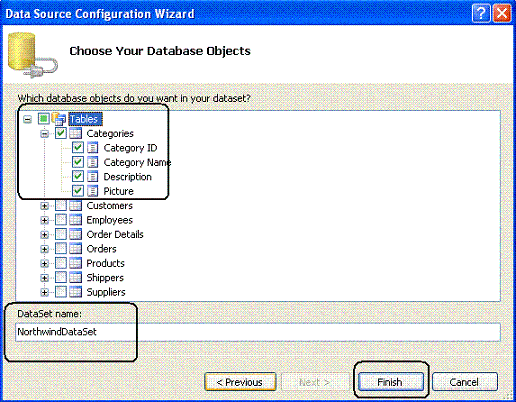Collapse the Categories tree node
Image resolution: width=516 pixels, height=402 pixels.
coord(44,134)
